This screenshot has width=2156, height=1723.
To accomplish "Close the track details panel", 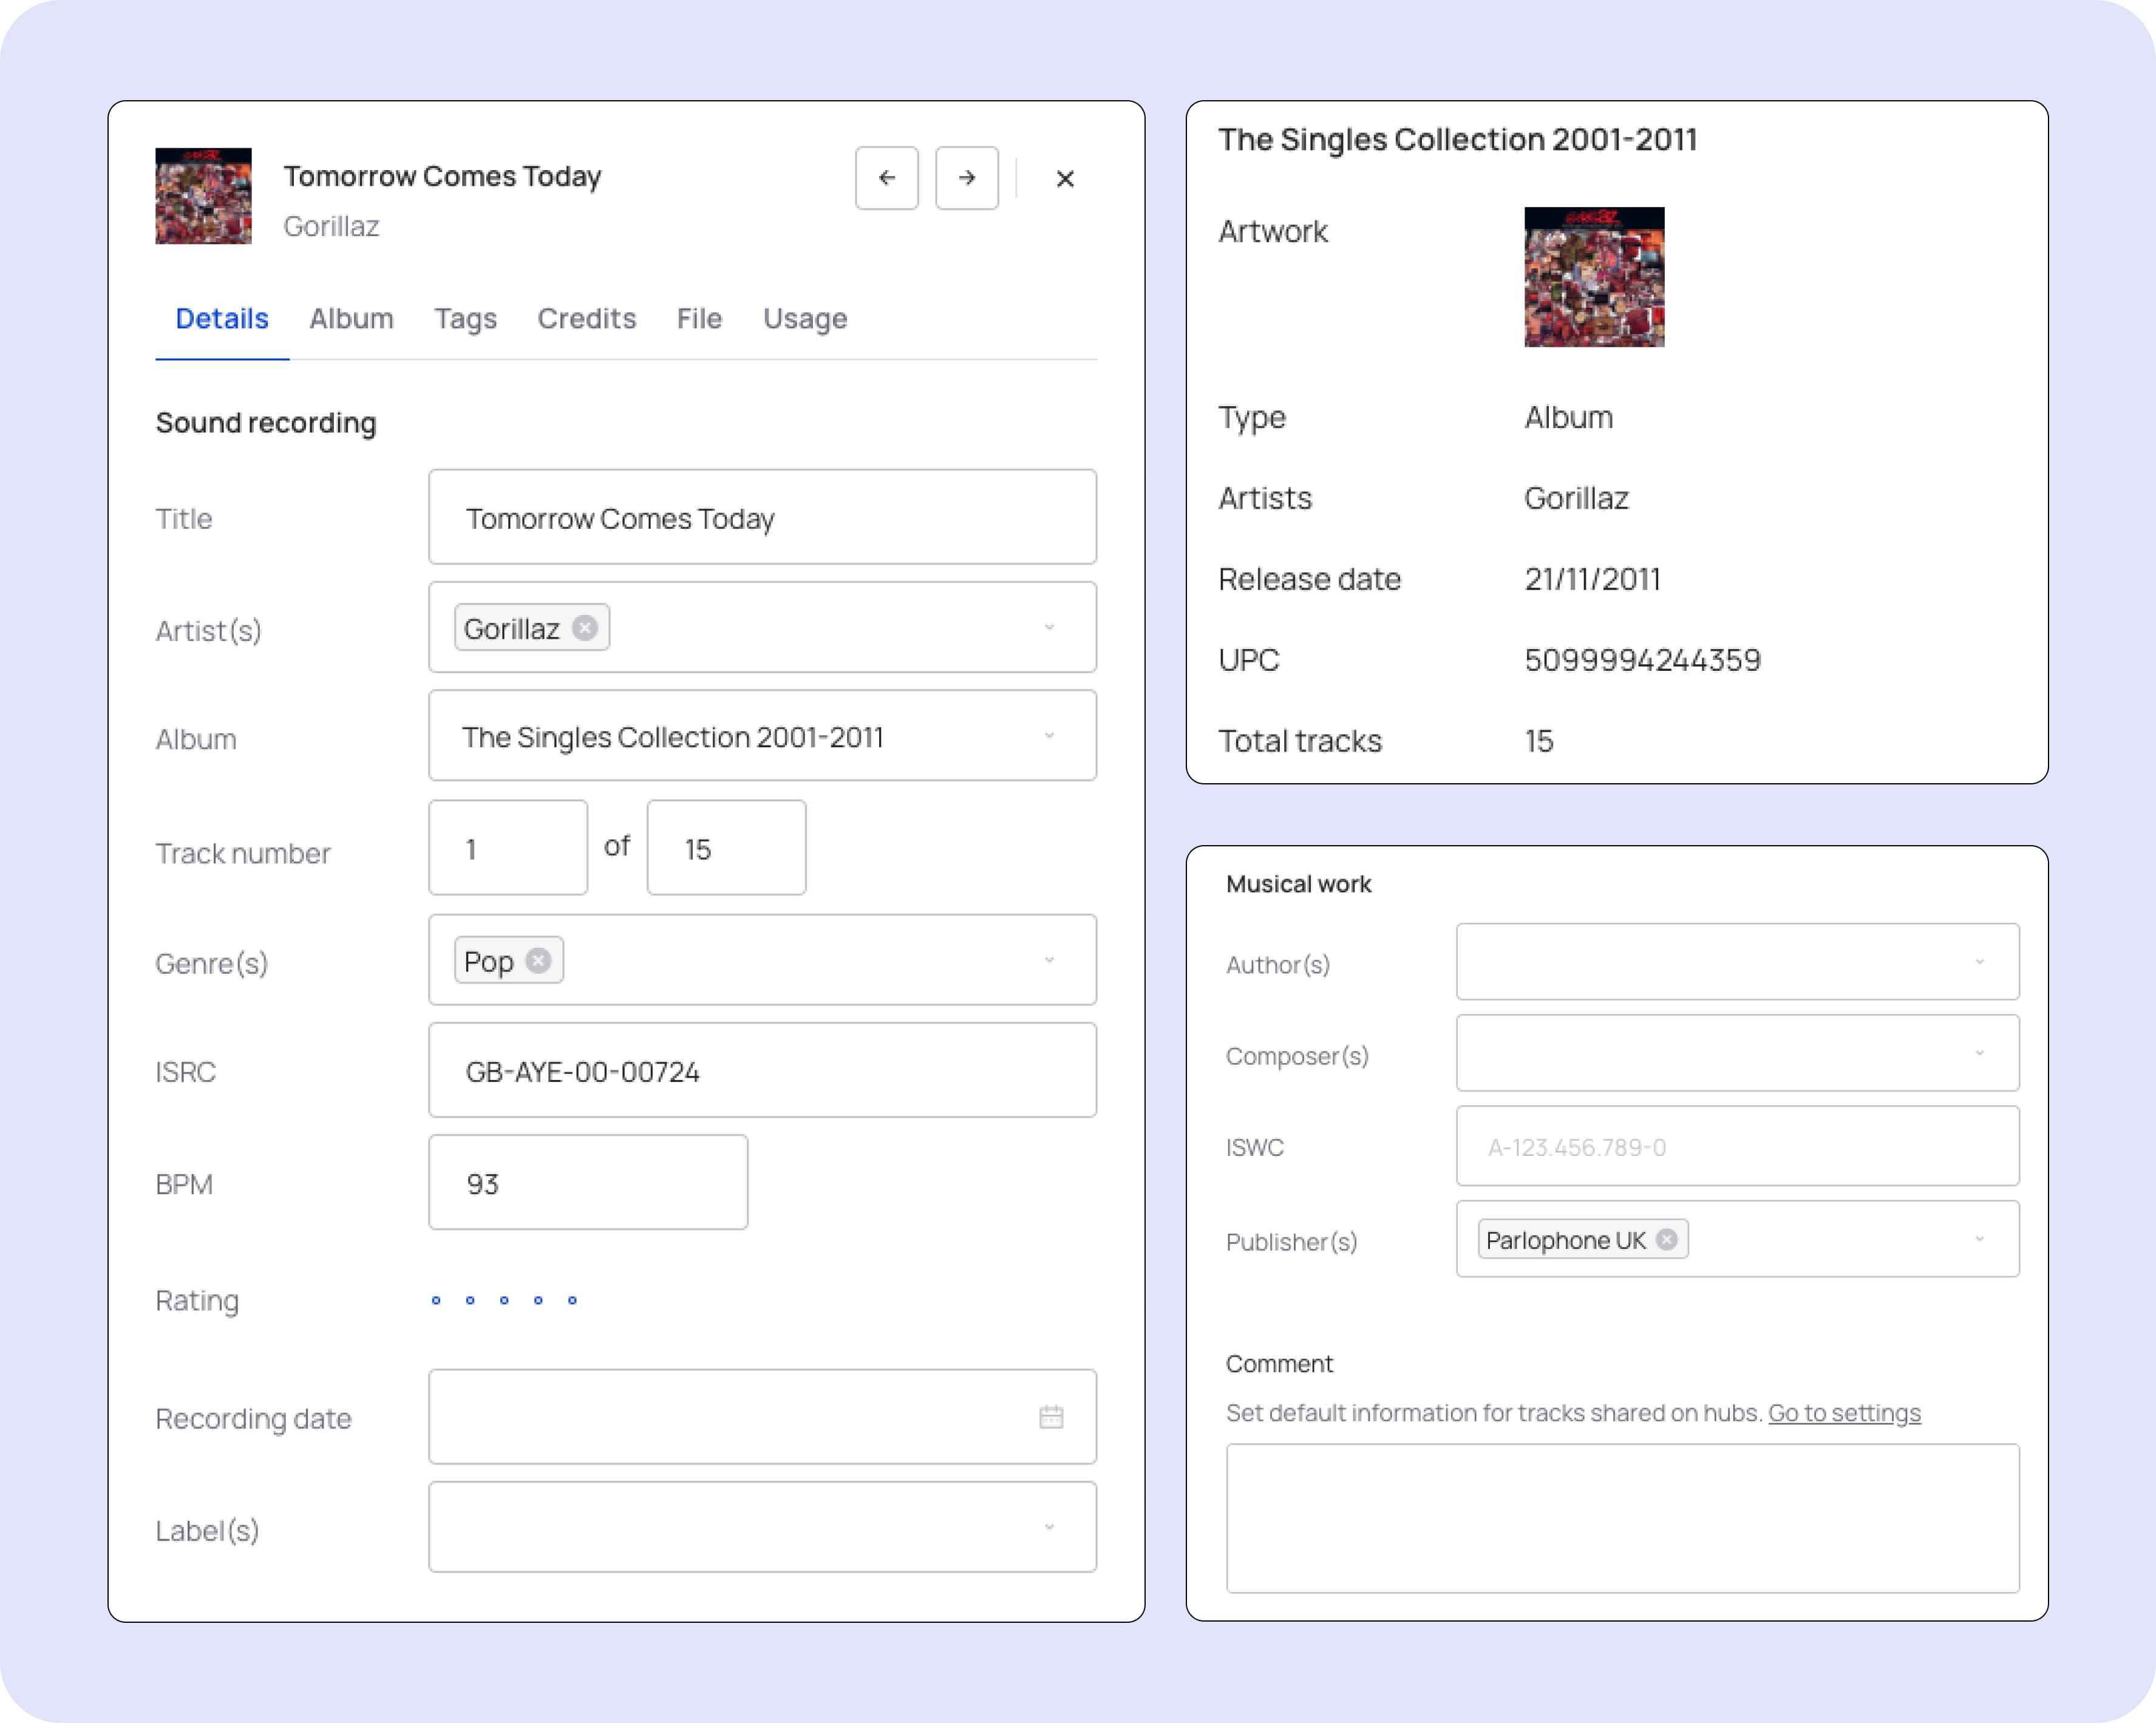I will 1065,178.
